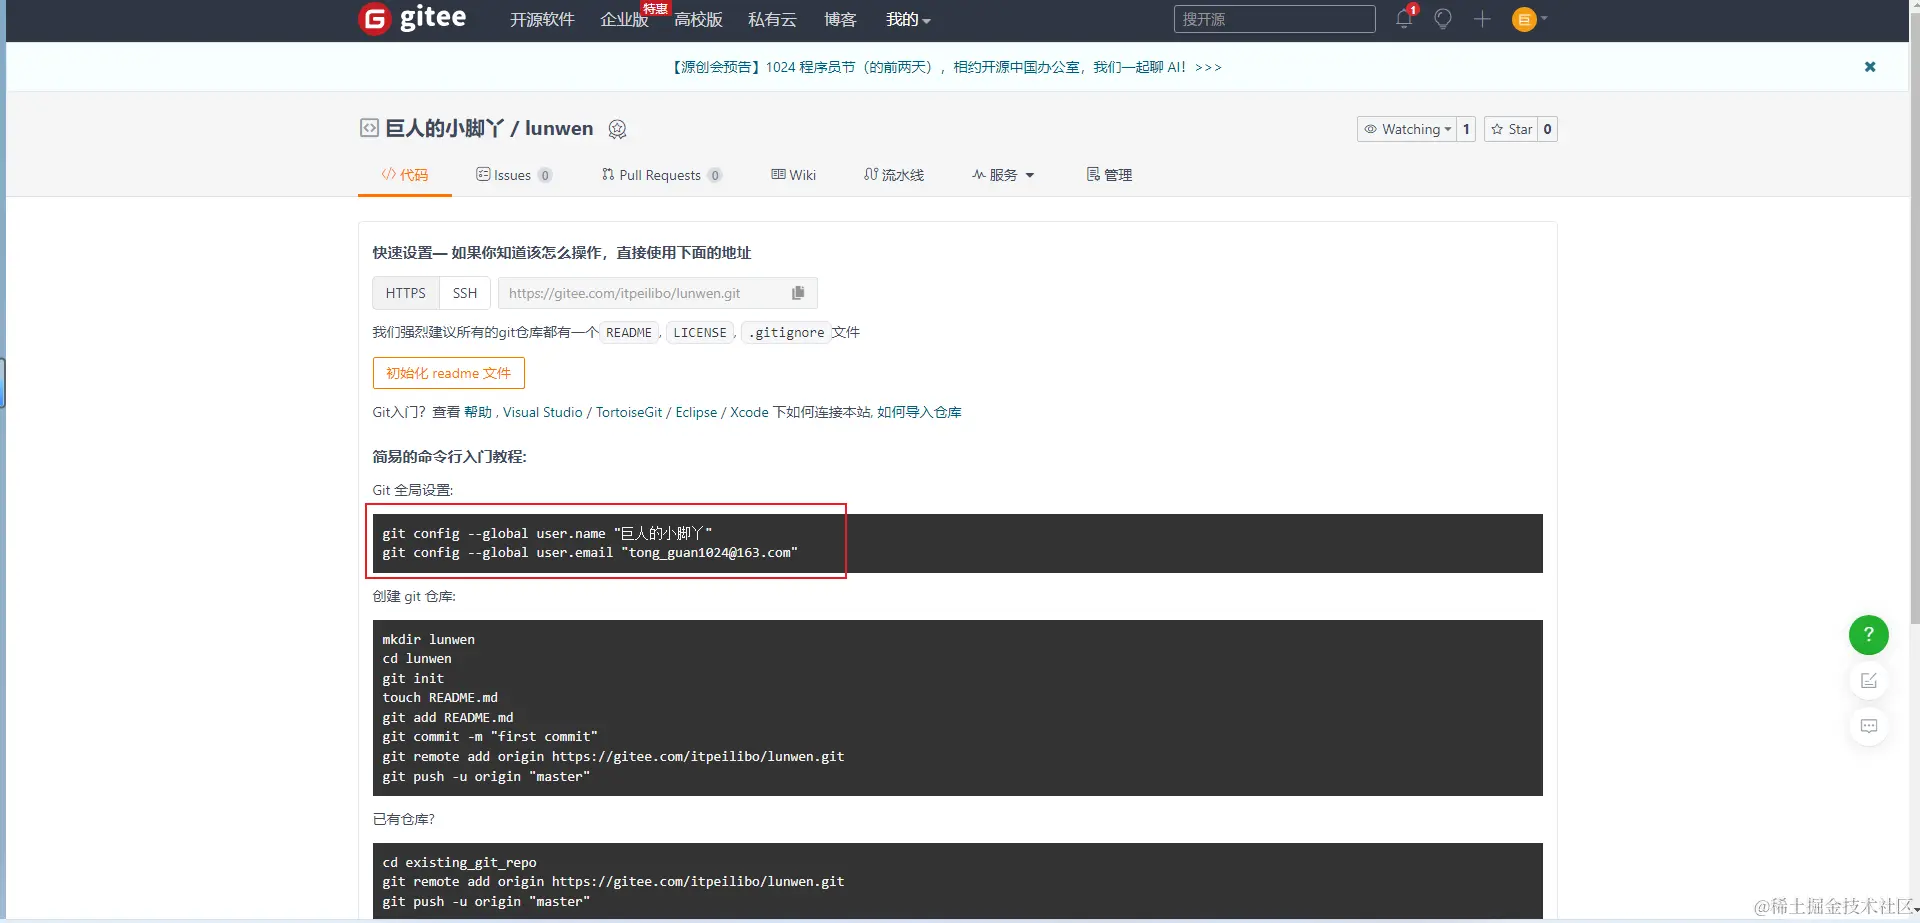Open the Eclipse guide link
1920x923 pixels.
[x=696, y=412]
